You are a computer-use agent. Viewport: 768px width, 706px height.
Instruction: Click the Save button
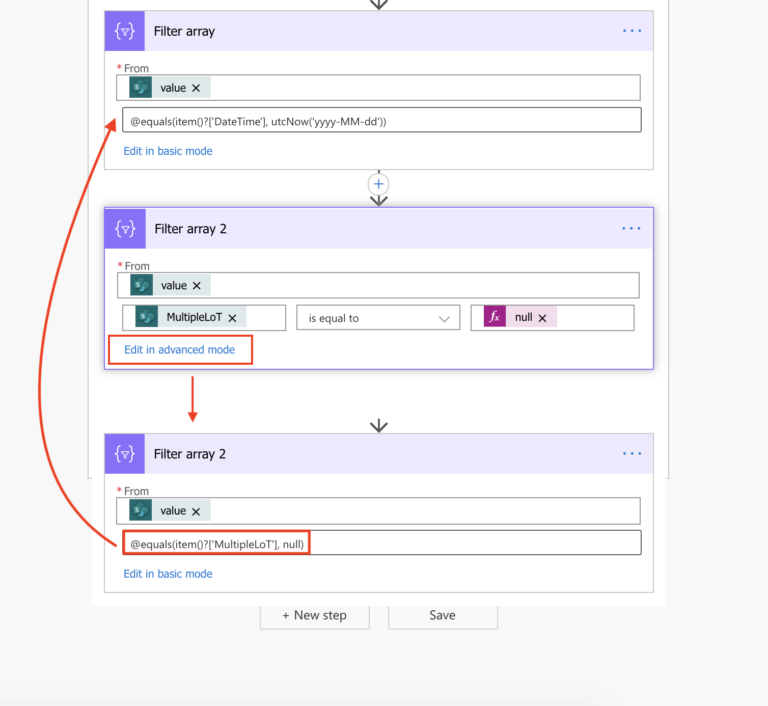tap(443, 615)
